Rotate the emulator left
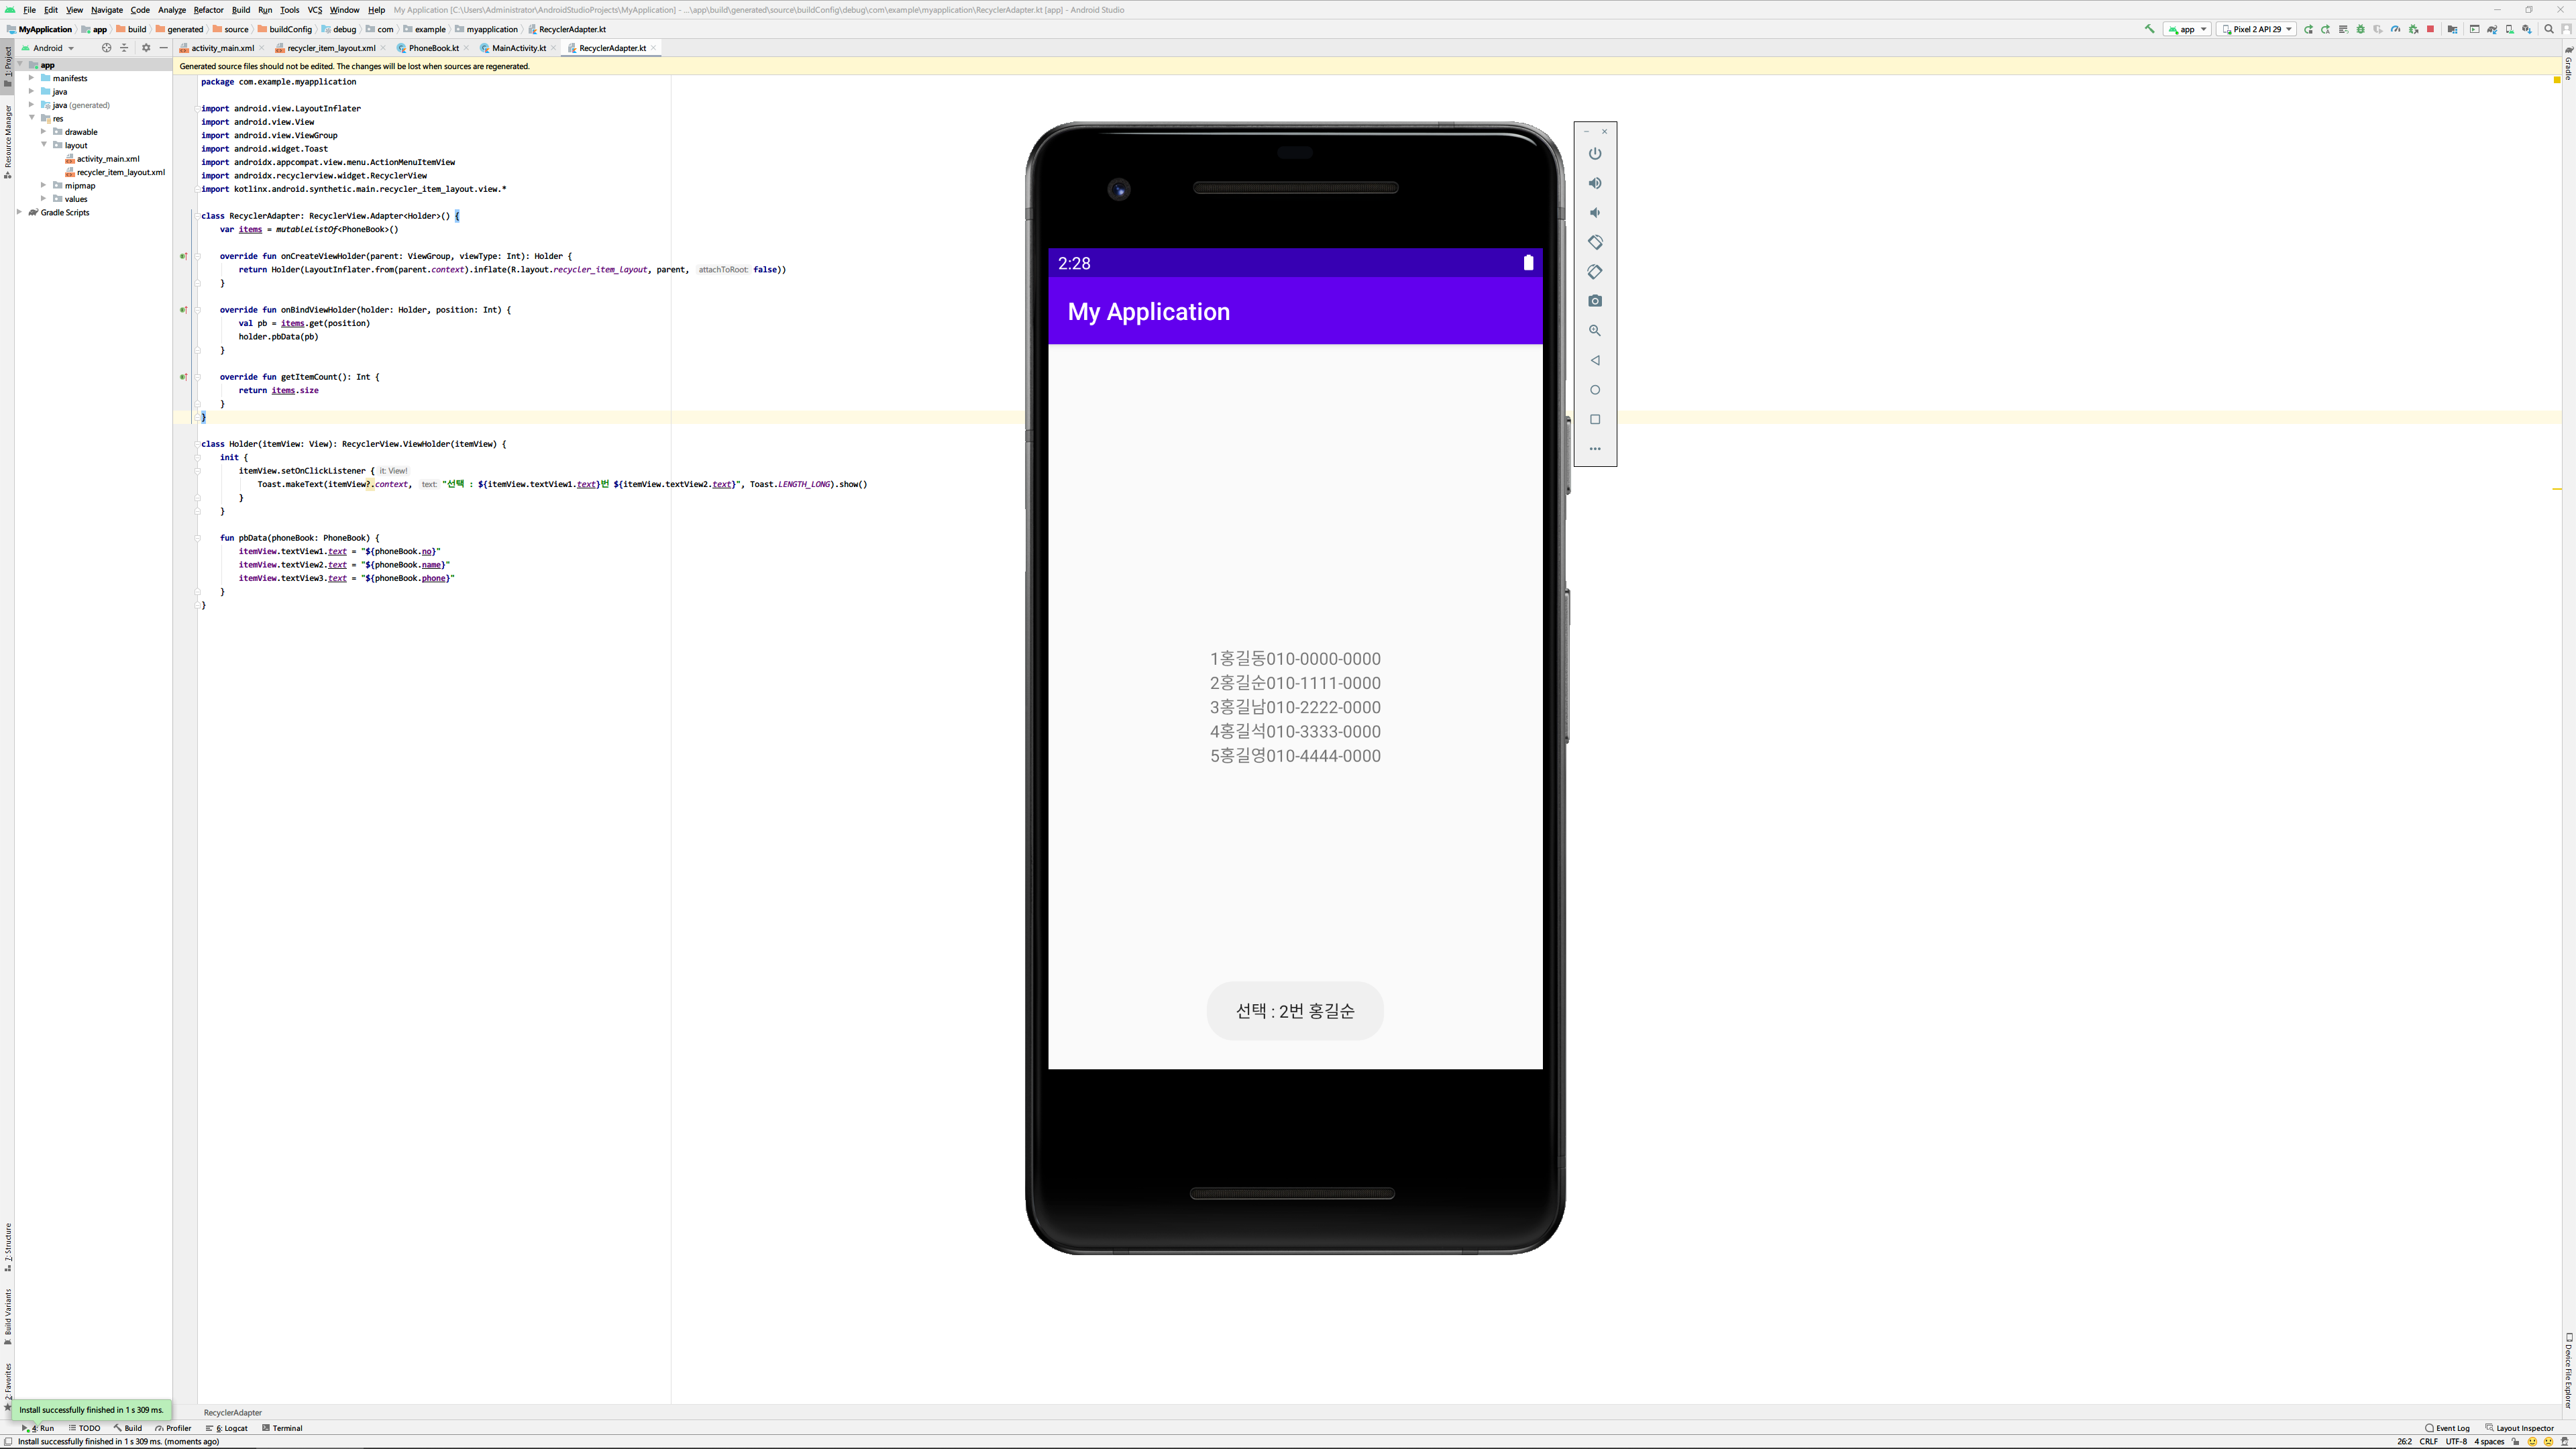Image resolution: width=2576 pixels, height=1449 pixels. click(1595, 242)
